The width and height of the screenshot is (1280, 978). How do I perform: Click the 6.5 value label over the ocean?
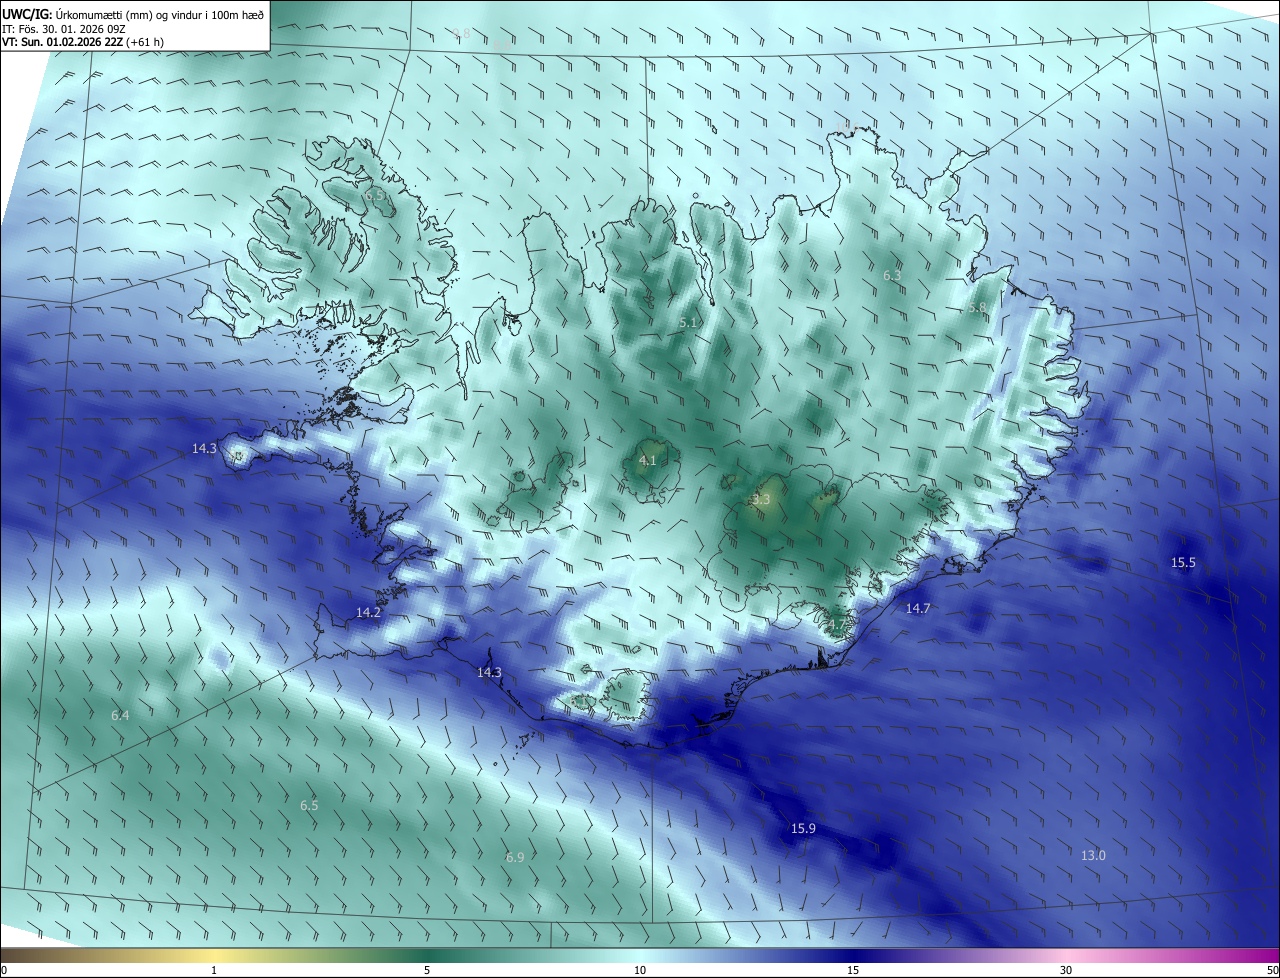point(309,805)
